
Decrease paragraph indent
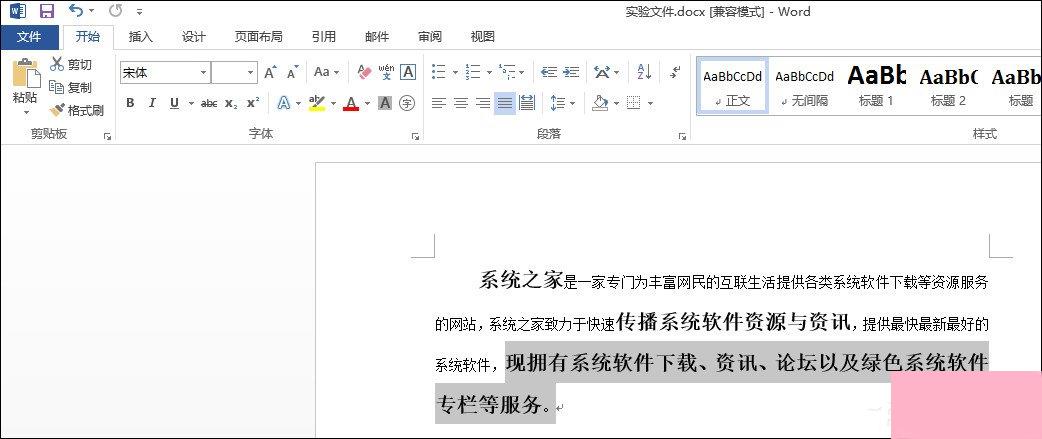[x=549, y=72]
